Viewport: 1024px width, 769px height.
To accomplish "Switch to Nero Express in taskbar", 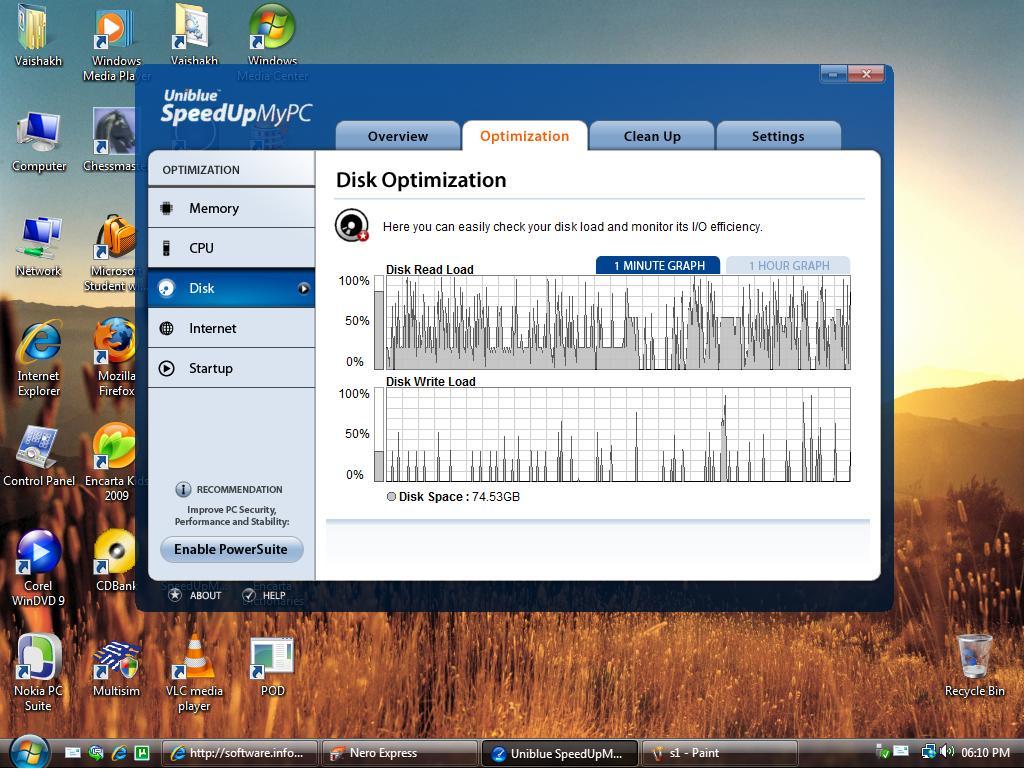I will click(398, 753).
